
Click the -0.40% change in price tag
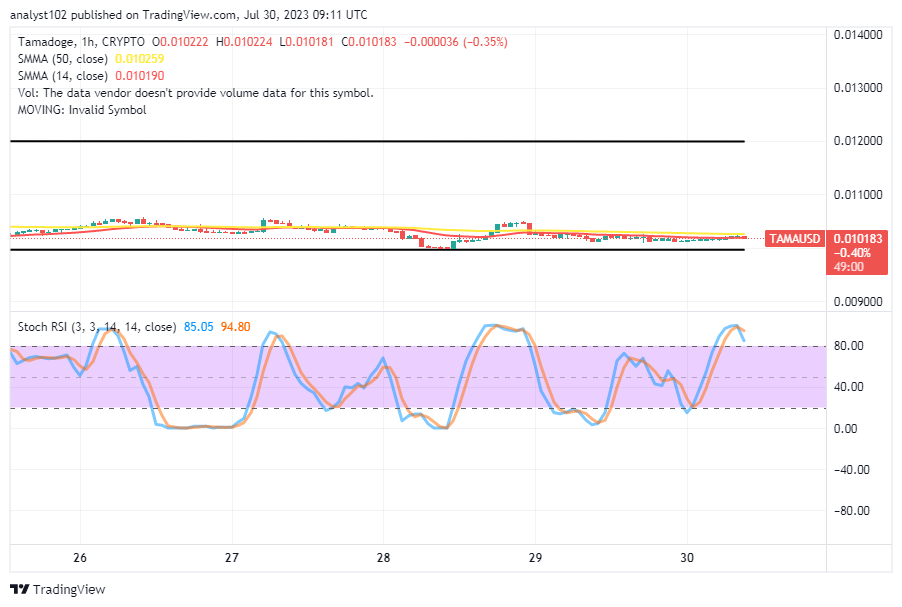pyautogui.click(x=852, y=253)
